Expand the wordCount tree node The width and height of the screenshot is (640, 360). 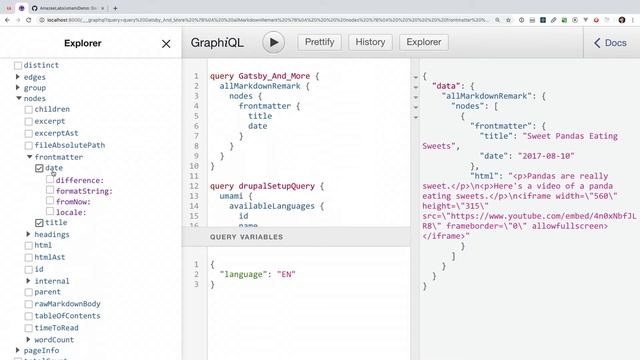click(28, 339)
